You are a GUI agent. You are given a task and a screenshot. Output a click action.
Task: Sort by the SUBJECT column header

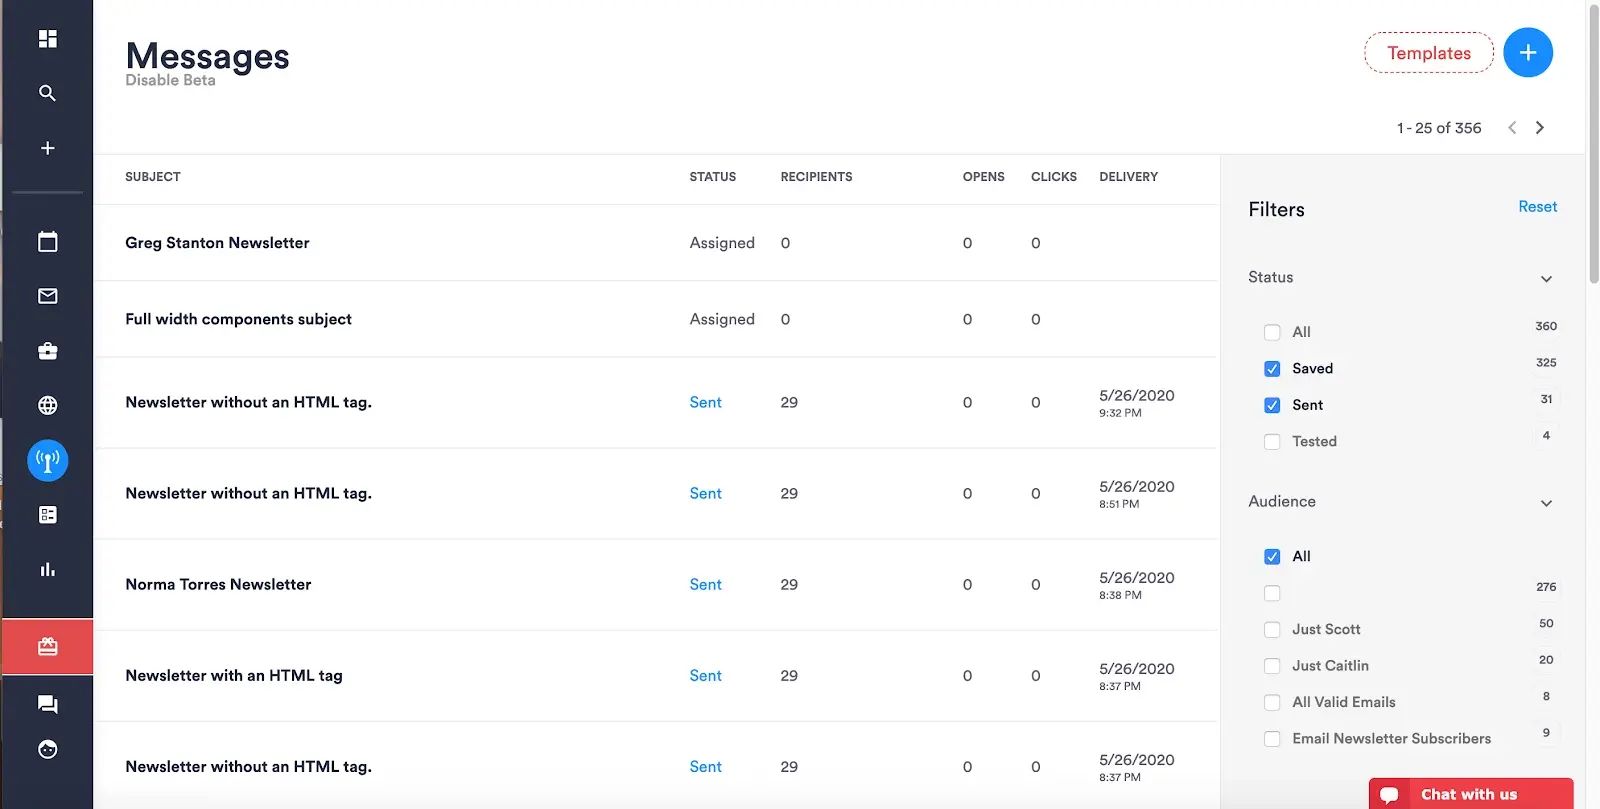(153, 177)
